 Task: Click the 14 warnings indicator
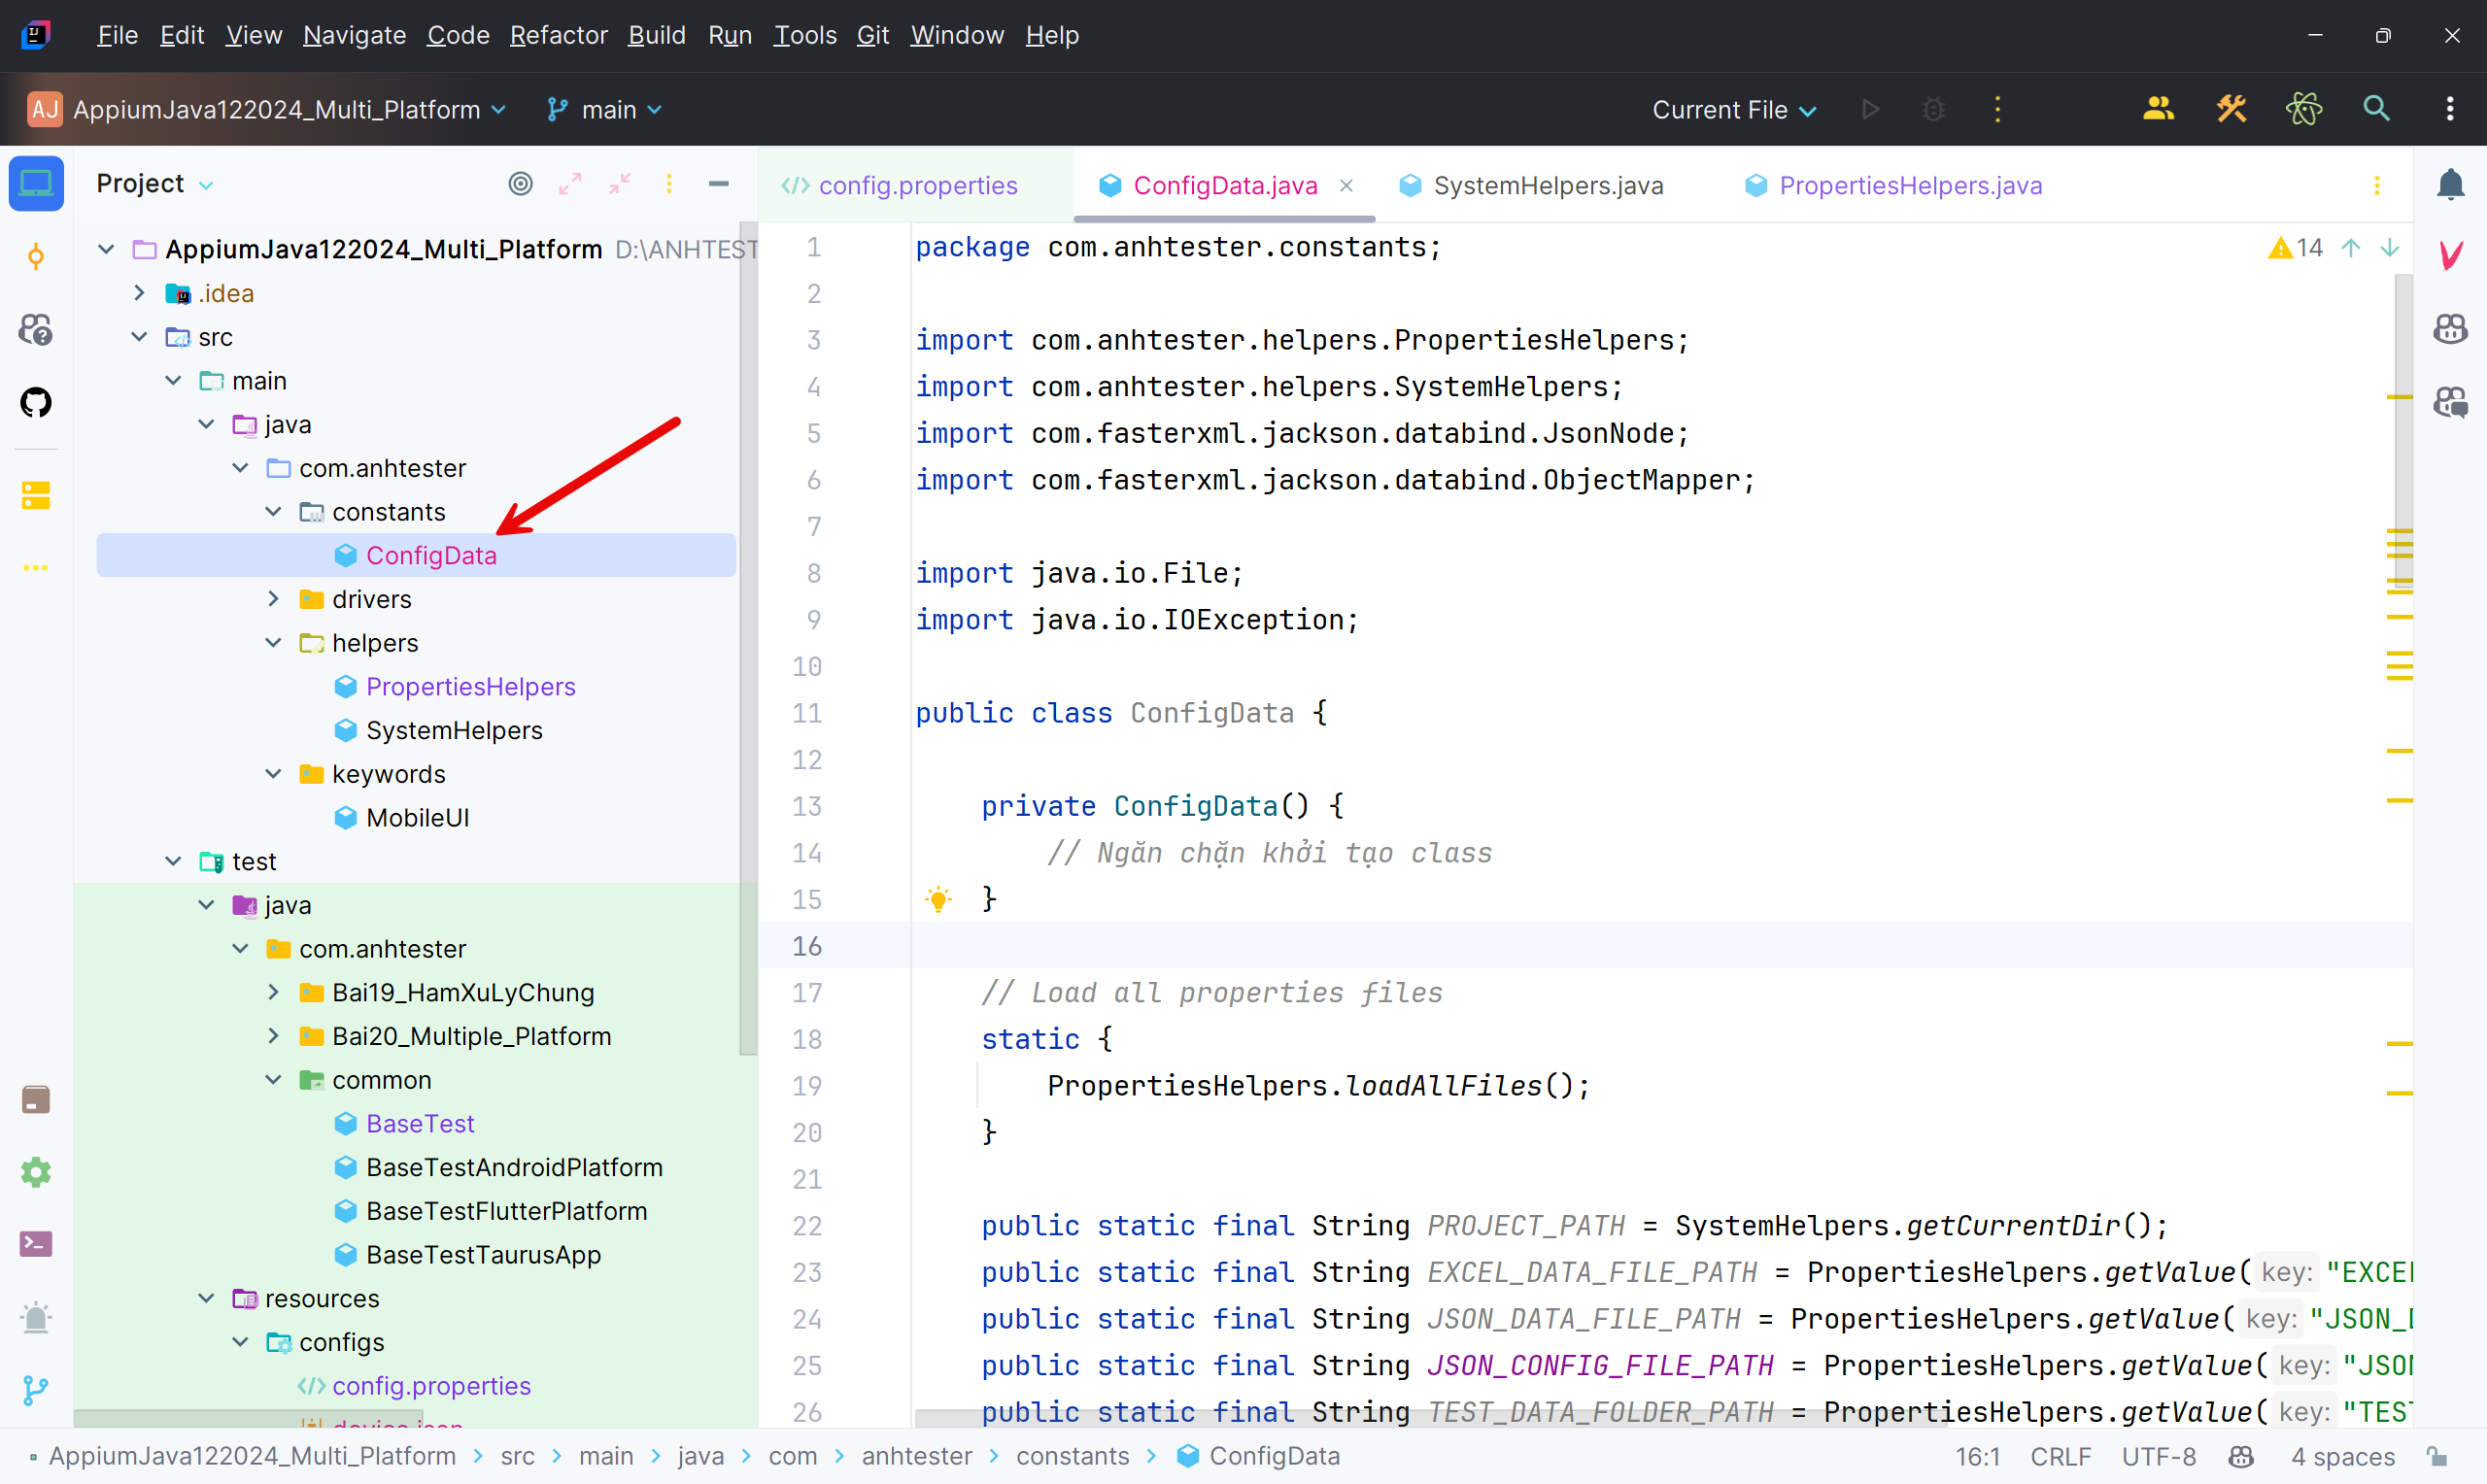[x=2296, y=248]
